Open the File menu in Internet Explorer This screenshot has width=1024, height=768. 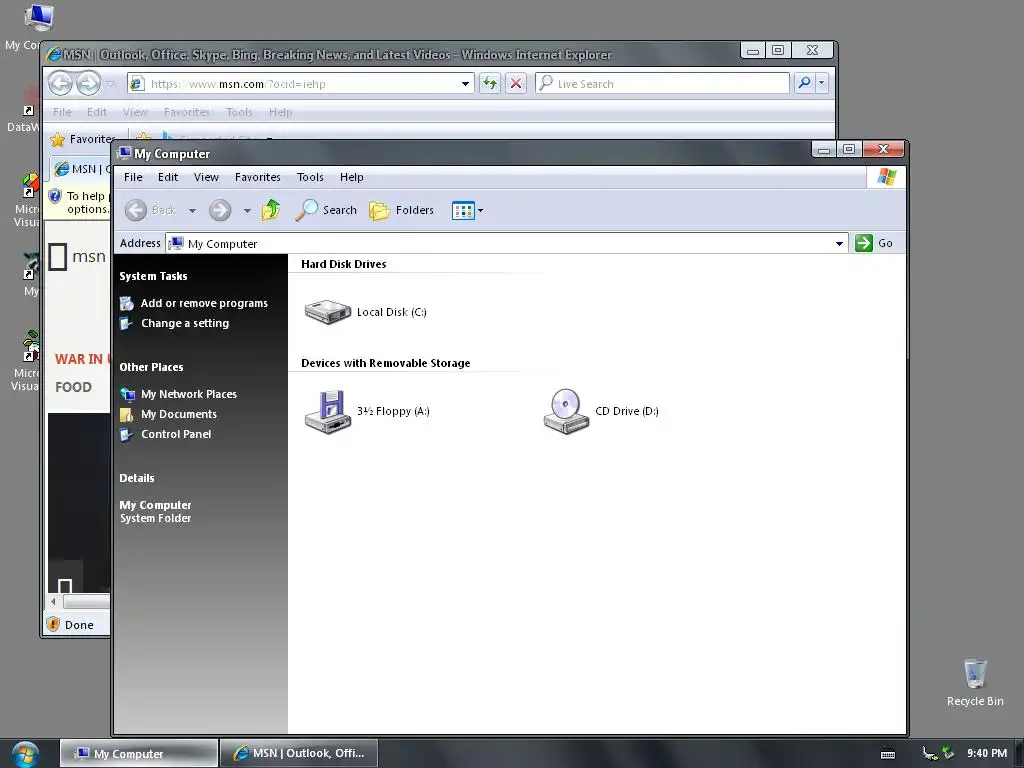[62, 112]
